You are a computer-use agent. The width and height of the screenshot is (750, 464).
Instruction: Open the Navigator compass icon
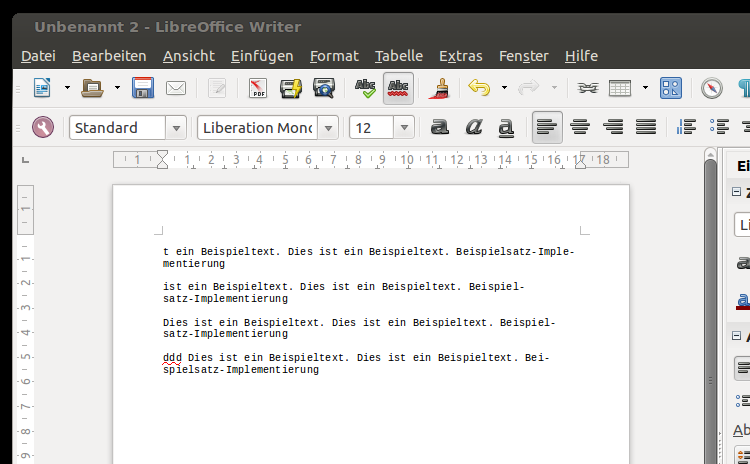(x=712, y=88)
